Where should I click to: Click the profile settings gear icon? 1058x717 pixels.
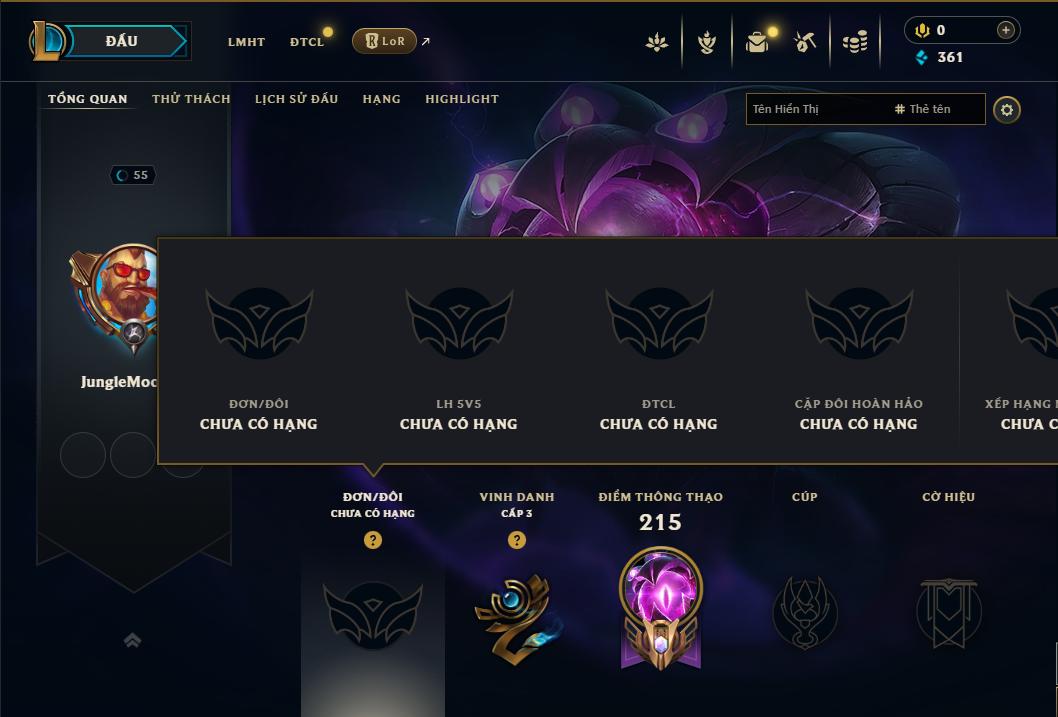[1007, 110]
